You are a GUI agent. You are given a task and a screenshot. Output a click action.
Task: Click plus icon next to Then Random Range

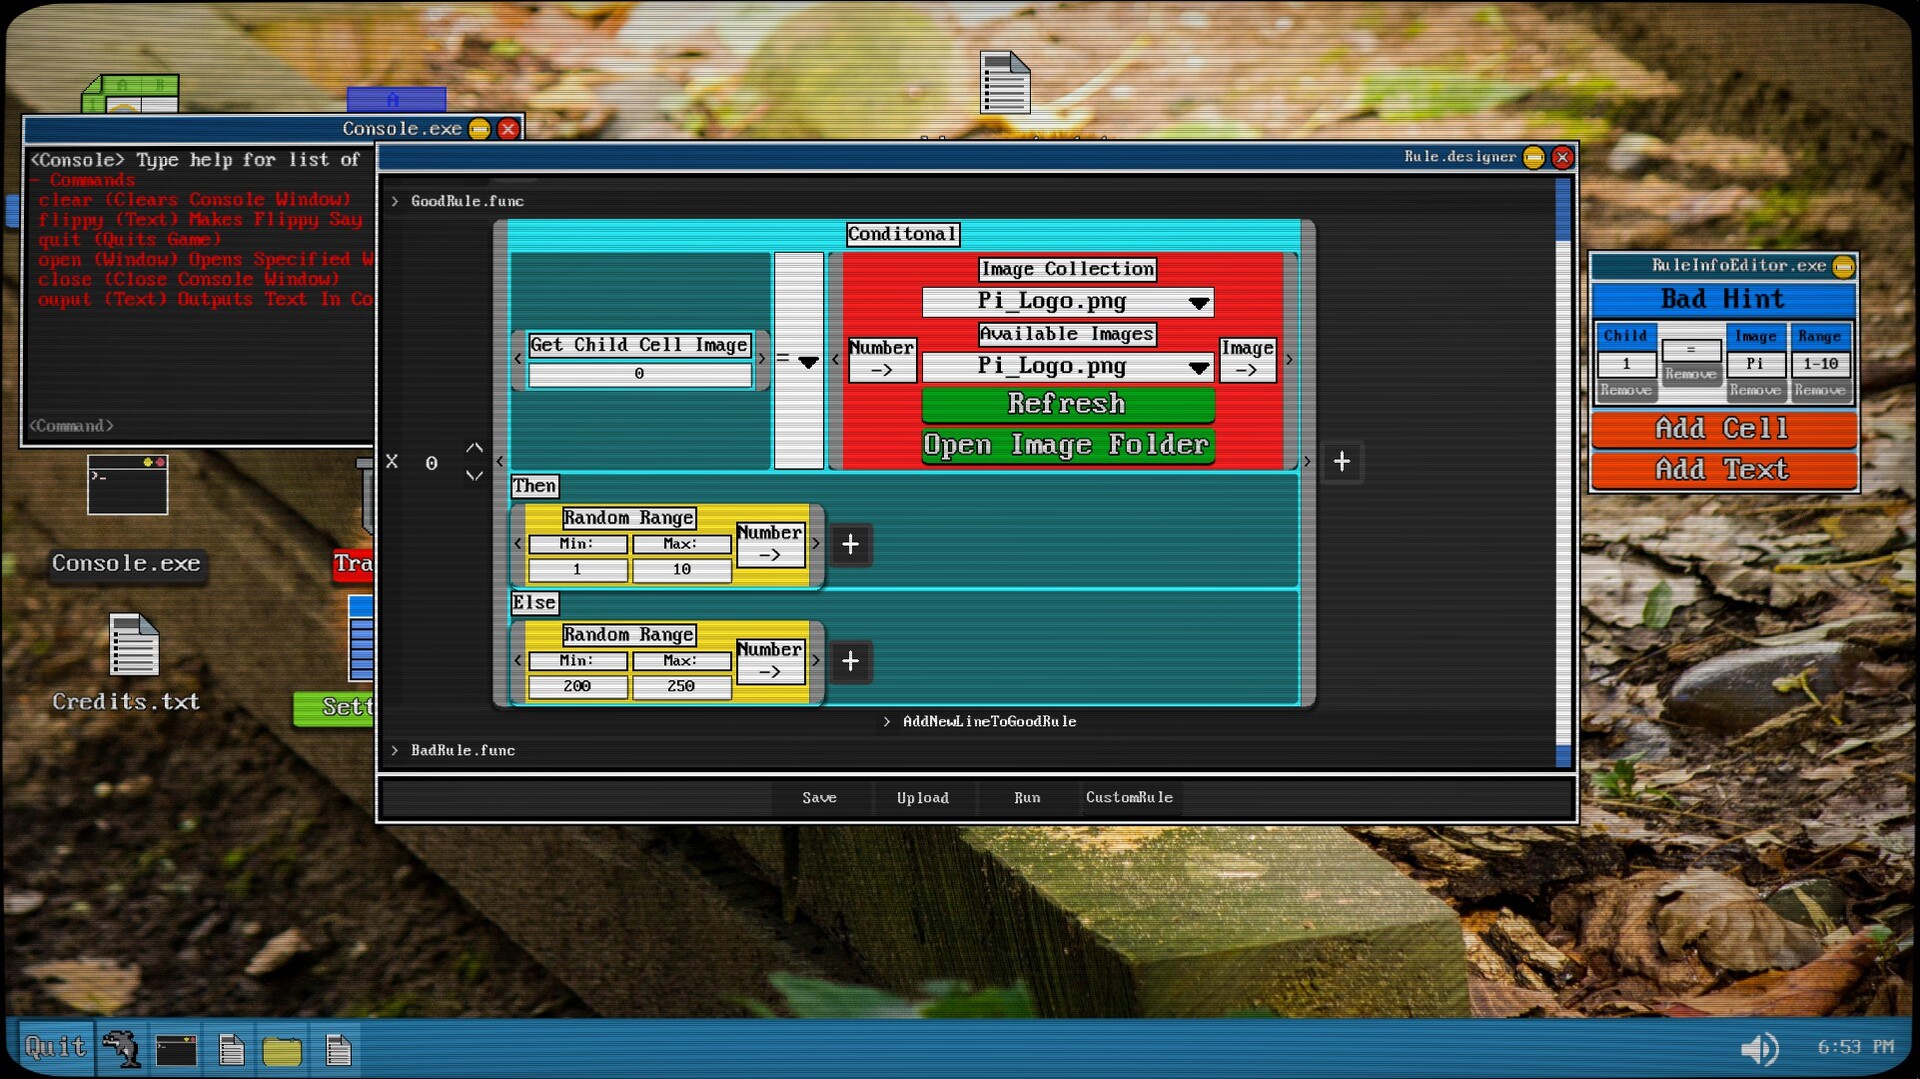coord(850,545)
